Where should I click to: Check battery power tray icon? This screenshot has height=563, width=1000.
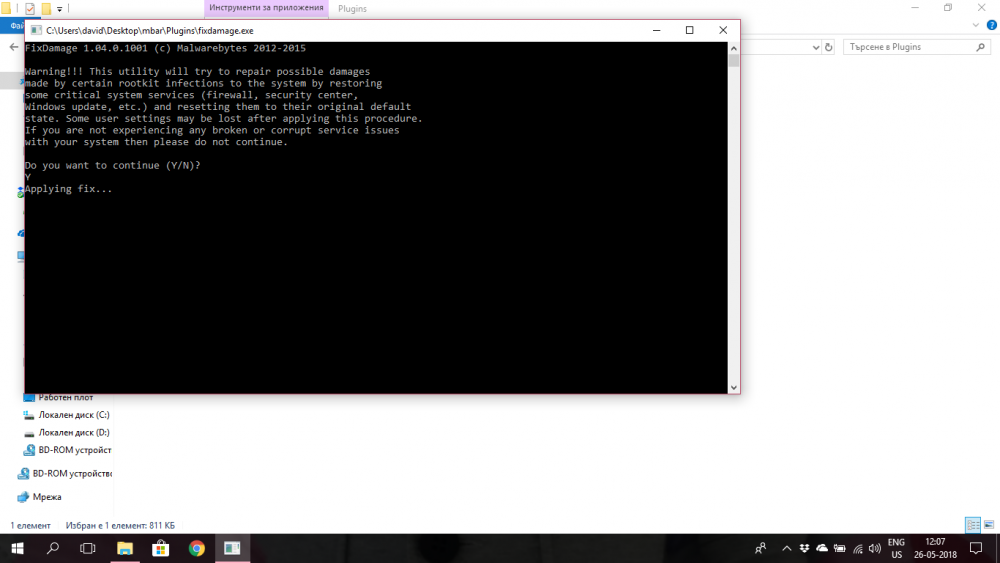840,548
